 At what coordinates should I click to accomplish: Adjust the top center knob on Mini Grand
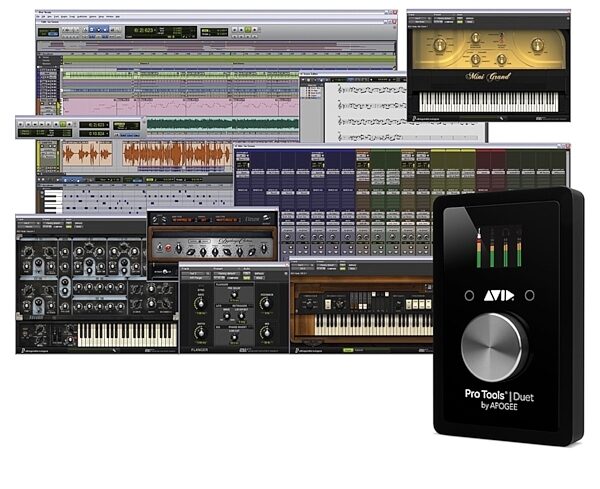click(475, 37)
